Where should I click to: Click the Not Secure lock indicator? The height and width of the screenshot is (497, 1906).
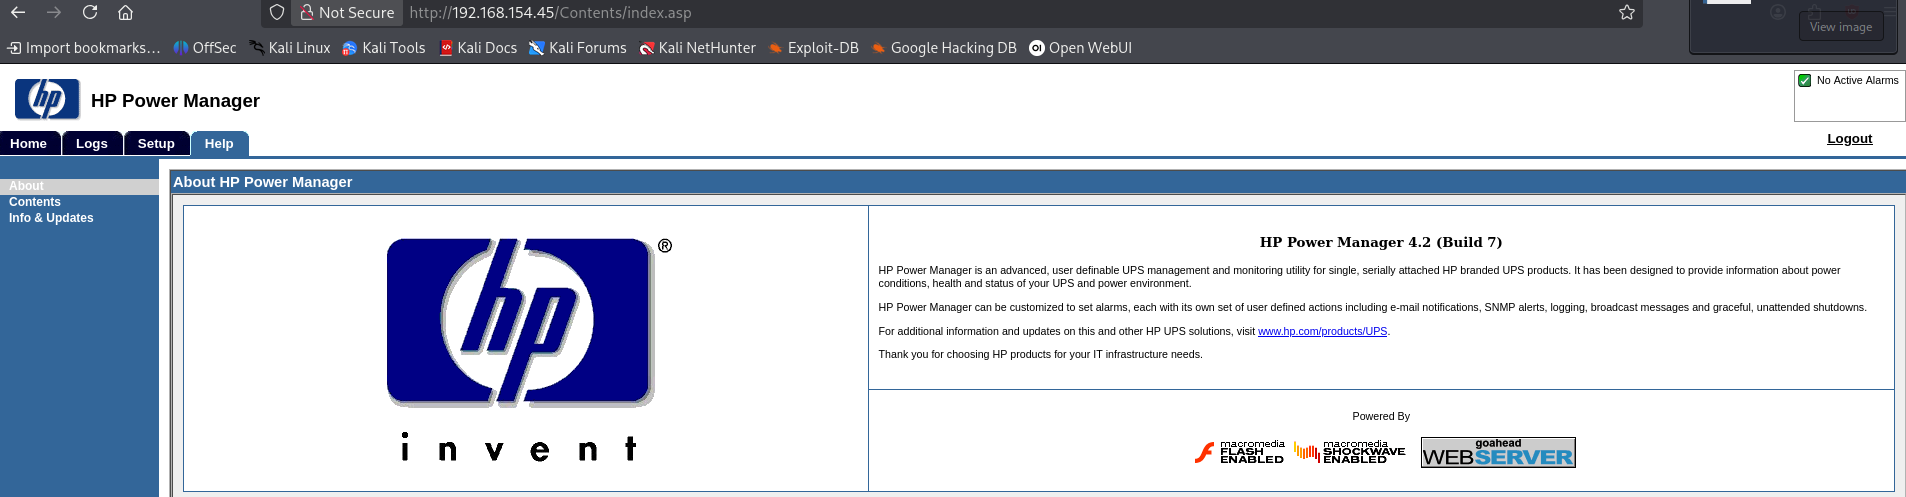point(348,13)
